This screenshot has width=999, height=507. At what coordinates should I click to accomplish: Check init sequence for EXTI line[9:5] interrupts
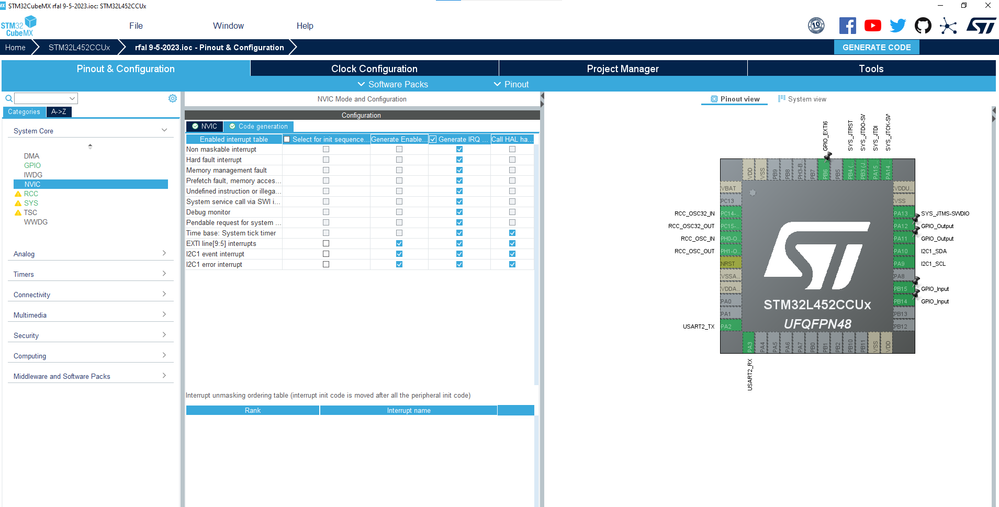(x=326, y=244)
